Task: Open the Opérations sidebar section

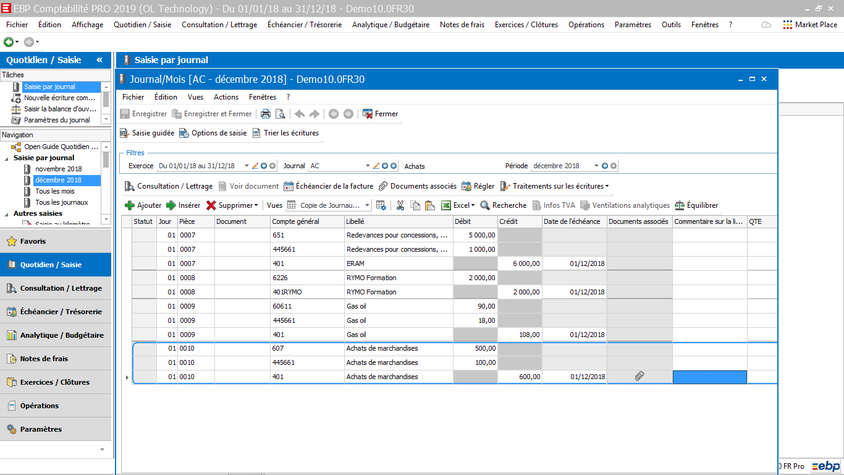Action: [55, 406]
